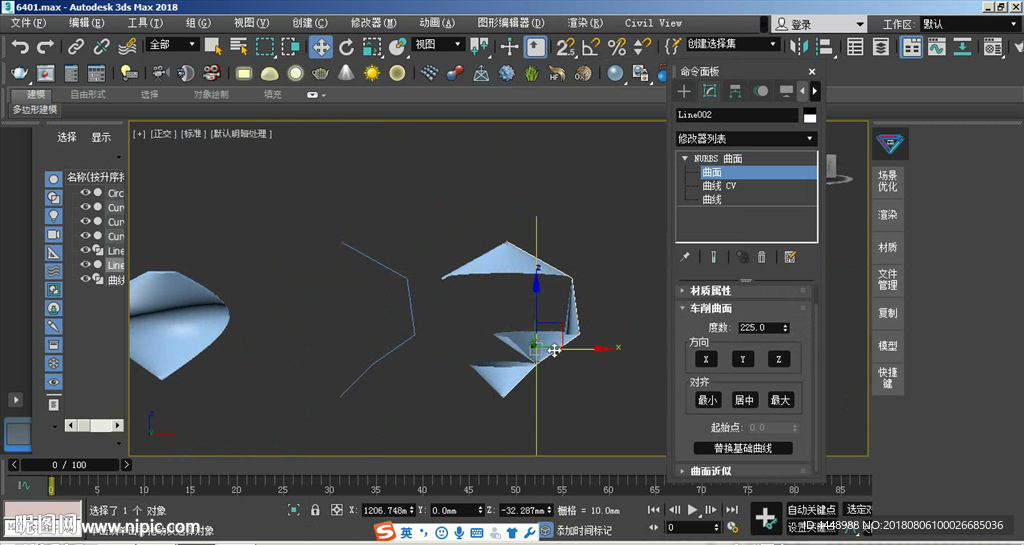Toggle Display Helpers filter in explorer
The image size is (1024, 545).
pos(54,253)
